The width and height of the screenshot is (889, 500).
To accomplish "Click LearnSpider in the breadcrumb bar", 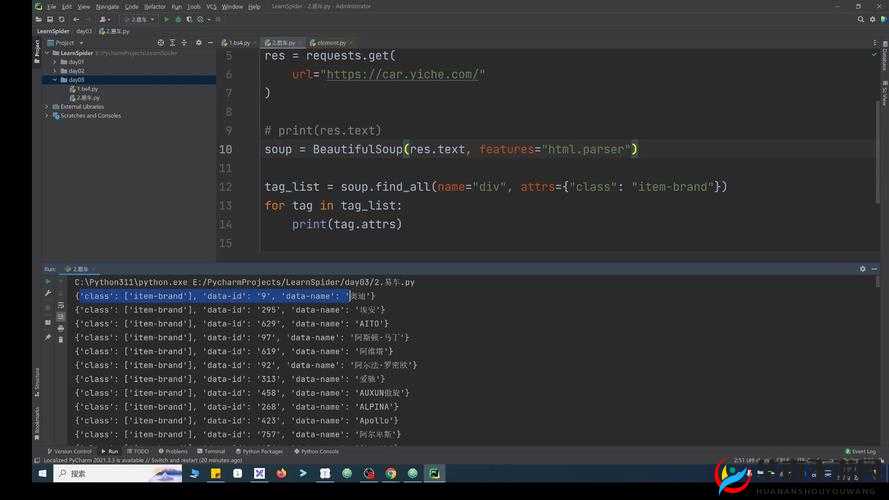I will click(x=53, y=32).
